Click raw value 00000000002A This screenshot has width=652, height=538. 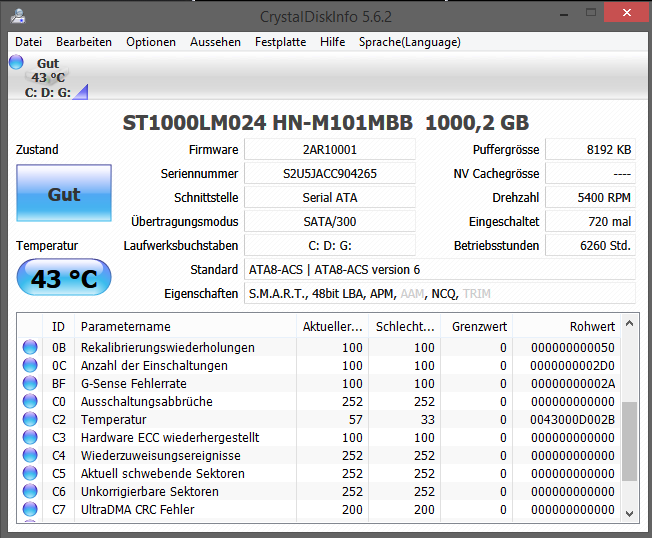[573, 383]
